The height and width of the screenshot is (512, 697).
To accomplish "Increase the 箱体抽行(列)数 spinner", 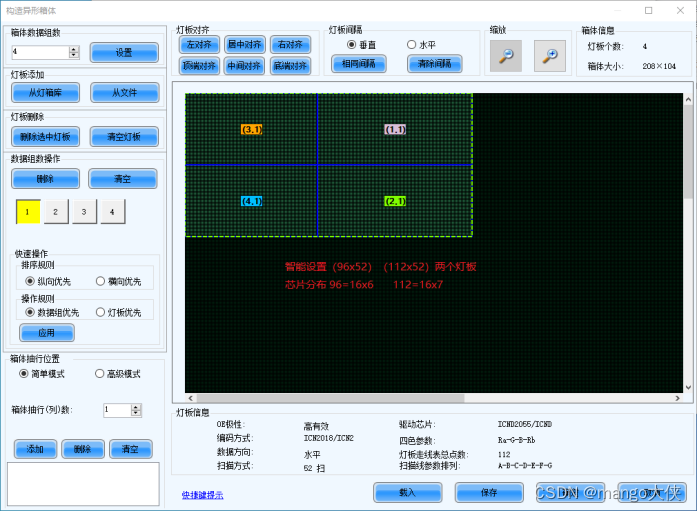I will tap(136, 407).
